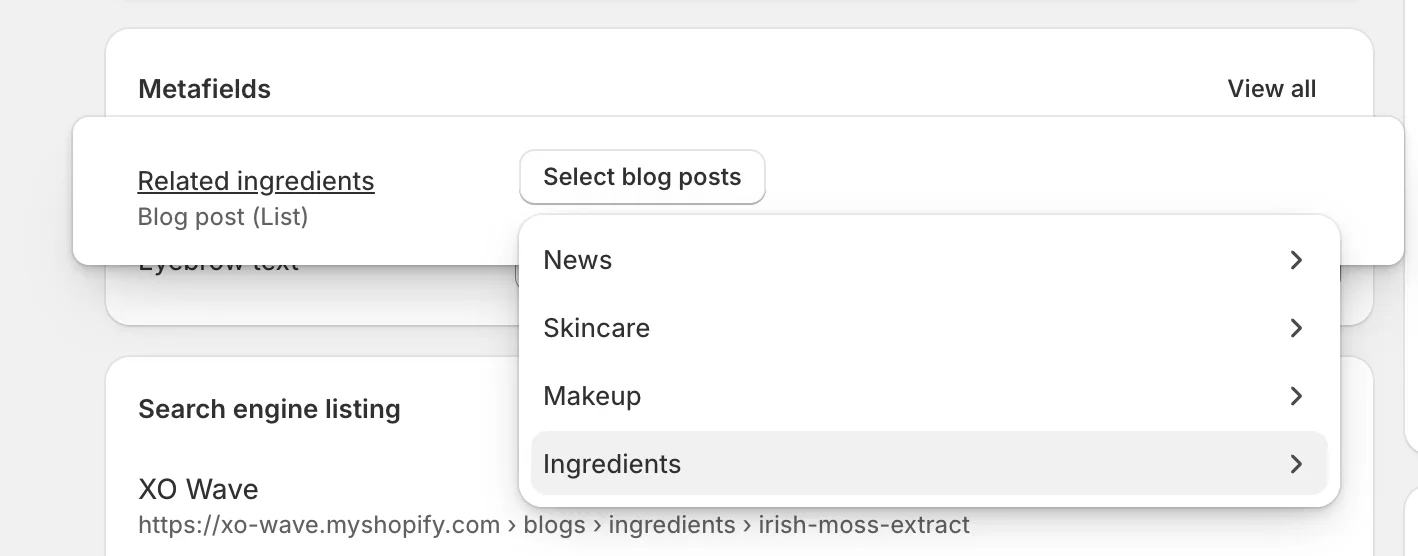Choose the Makeup blog entry
1418x556 pixels.
coord(592,396)
